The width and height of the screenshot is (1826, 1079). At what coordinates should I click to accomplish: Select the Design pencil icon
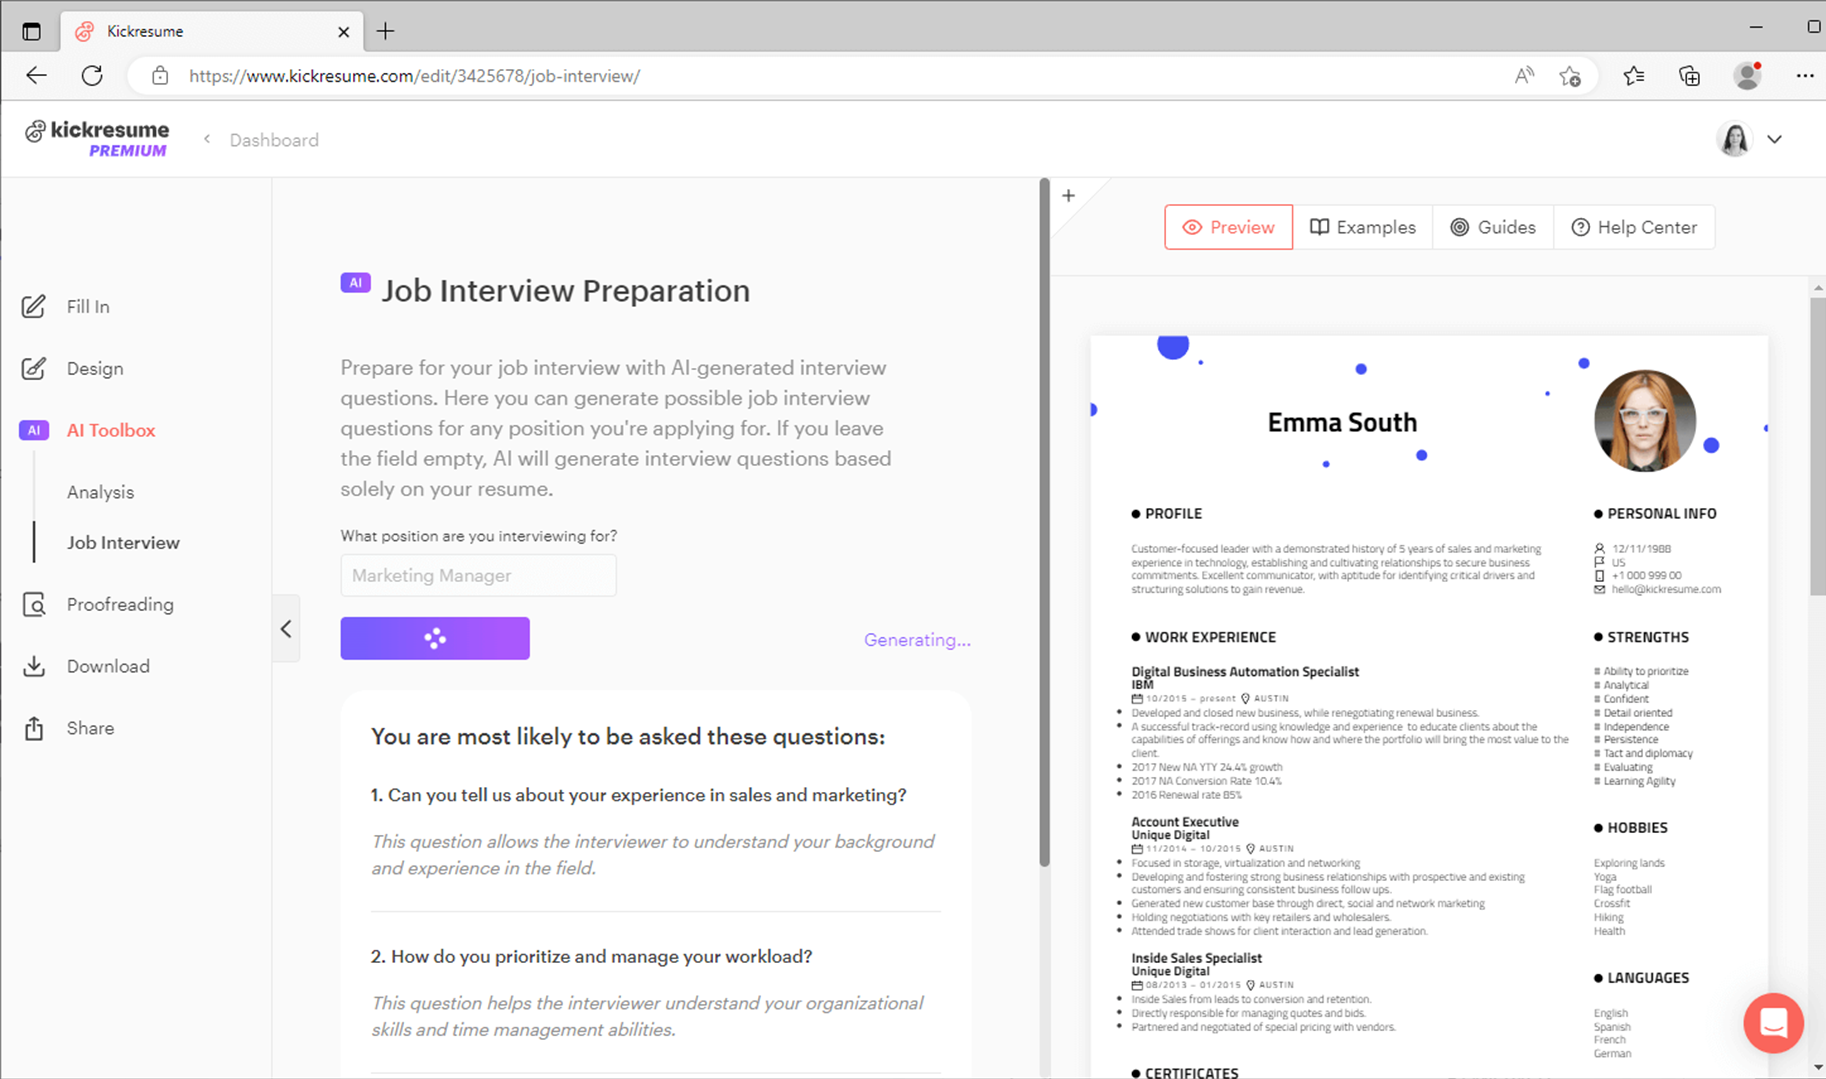coord(34,368)
